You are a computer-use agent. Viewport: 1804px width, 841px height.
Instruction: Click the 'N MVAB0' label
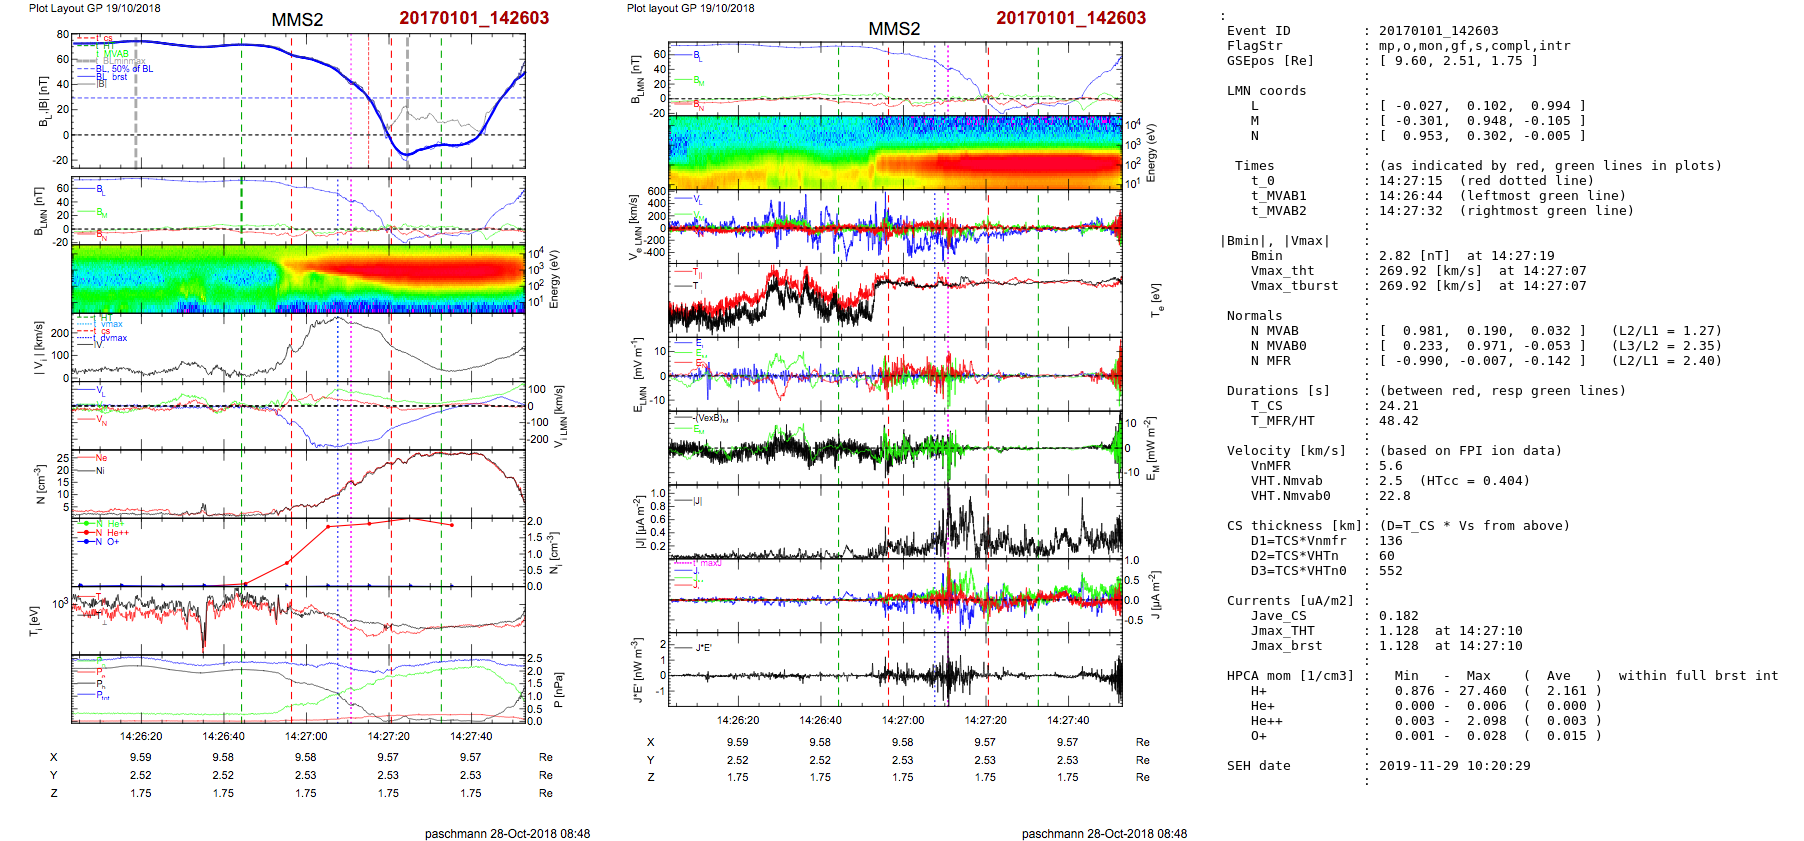[1278, 346]
